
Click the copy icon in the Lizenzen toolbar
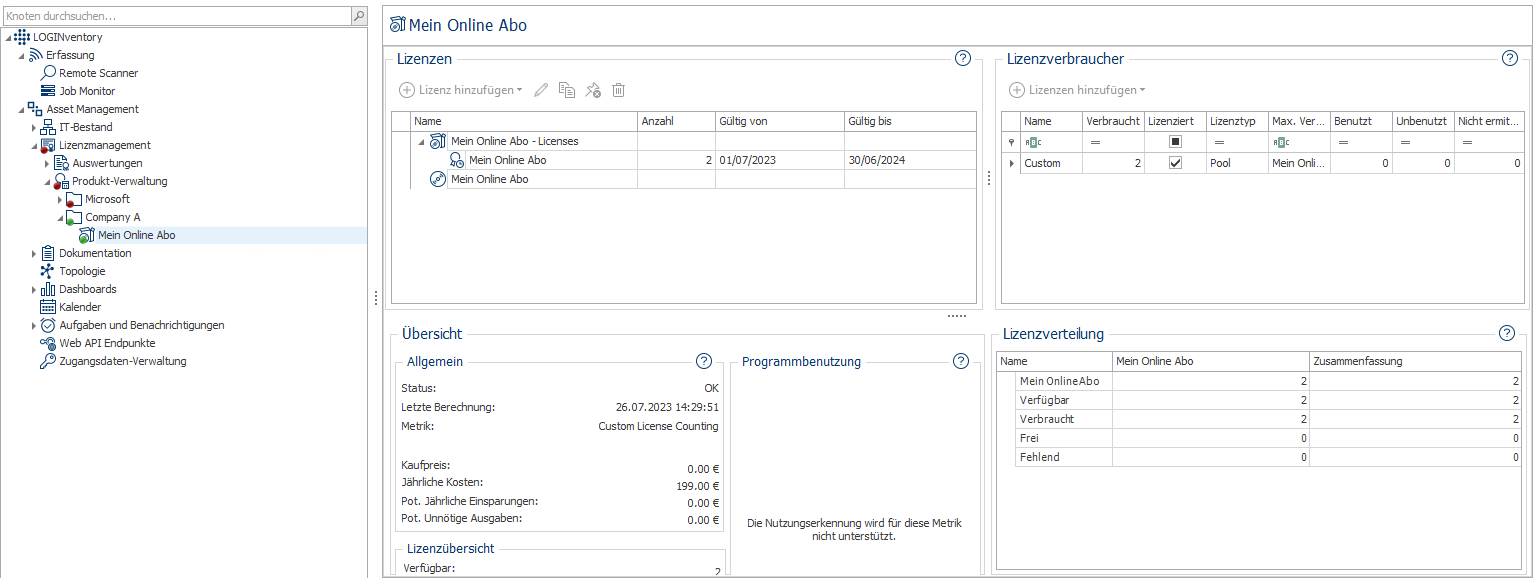coord(567,90)
